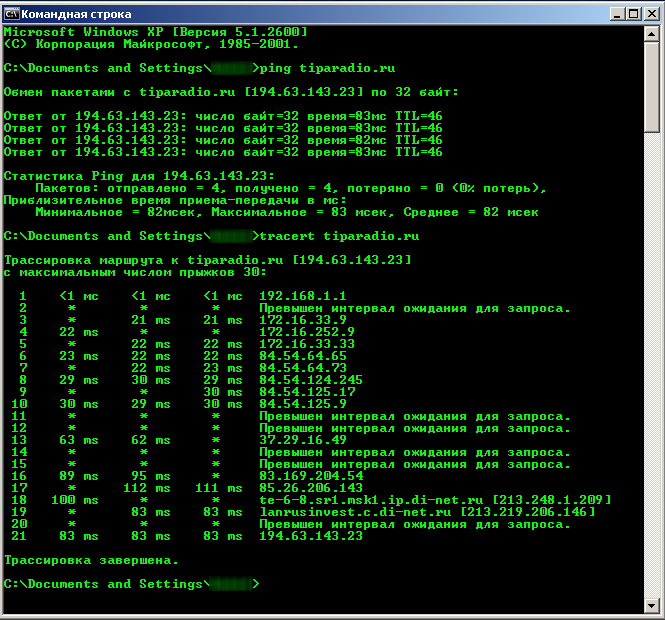Click hop 1 address 192.168.1.1
The height and width of the screenshot is (620, 665).
(302, 296)
